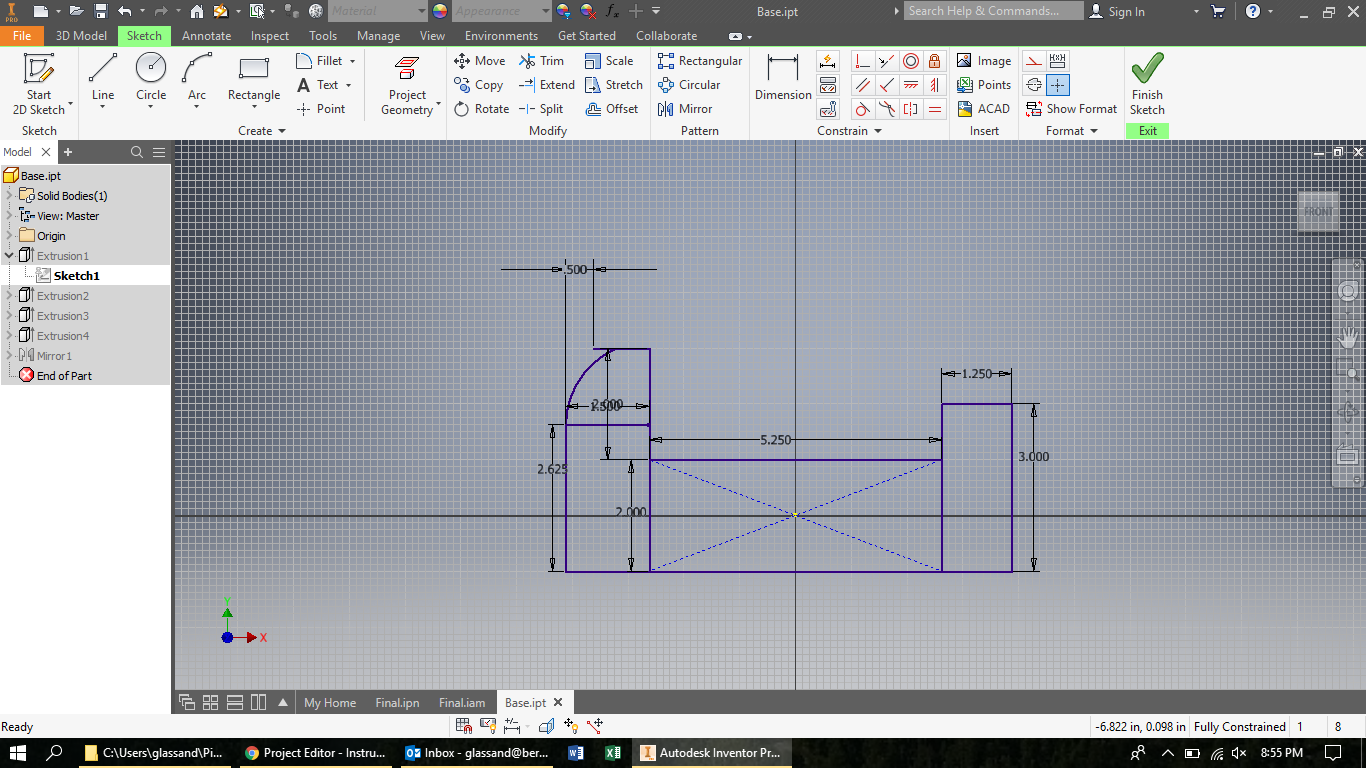Viewport: 1366px width, 768px height.
Task: Click the Point tool
Action: pyautogui.click(x=321, y=109)
